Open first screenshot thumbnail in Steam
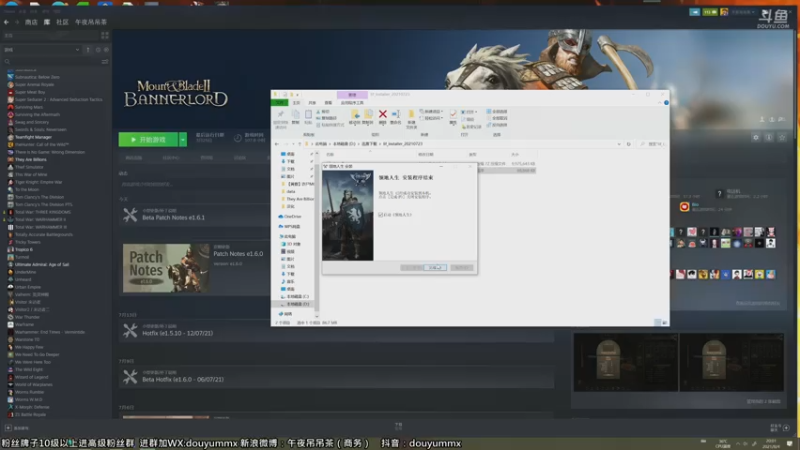Image resolution: width=800 pixels, height=450 pixels. 626,362
